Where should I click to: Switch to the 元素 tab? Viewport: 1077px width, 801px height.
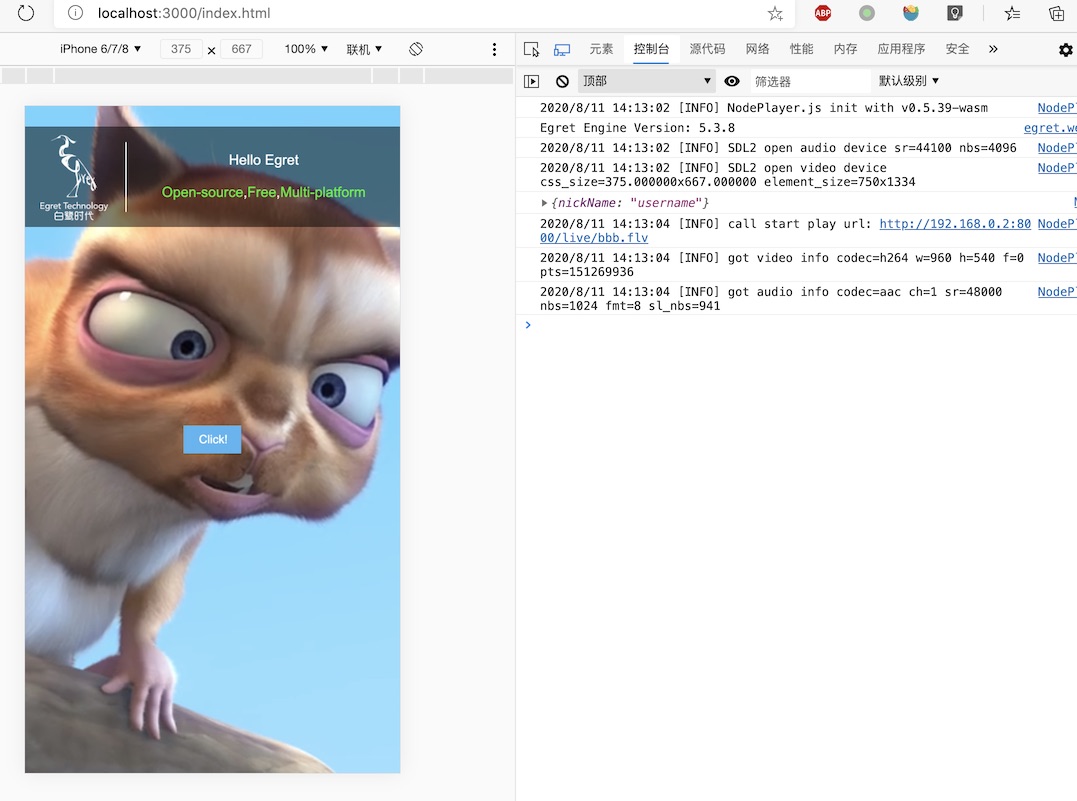601,49
